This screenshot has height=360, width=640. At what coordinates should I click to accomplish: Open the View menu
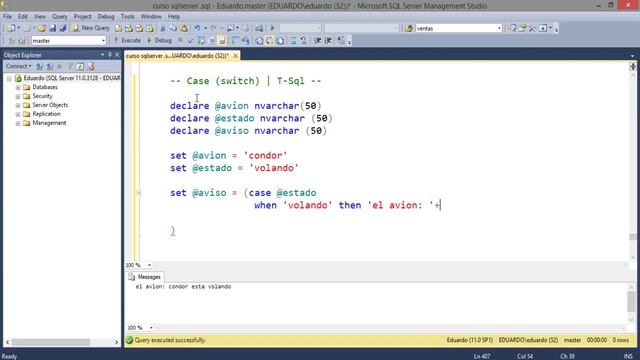[40, 16]
